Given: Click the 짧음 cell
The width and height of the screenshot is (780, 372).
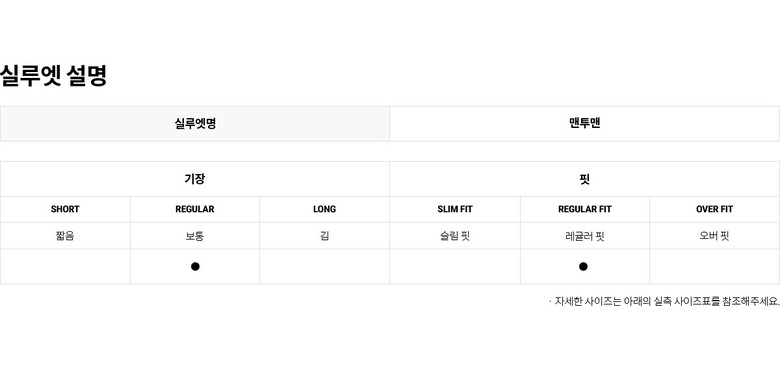Looking at the screenshot, I should (65, 236).
